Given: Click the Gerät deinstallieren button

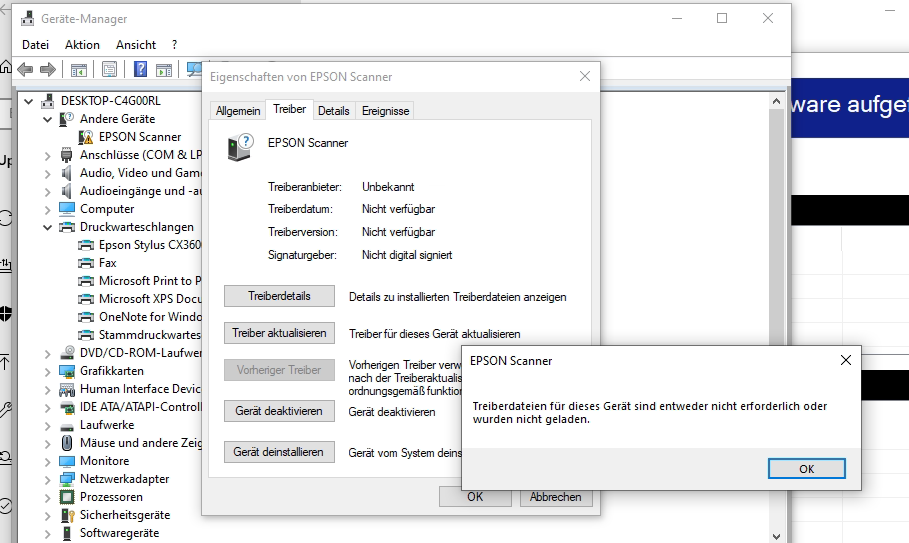Looking at the screenshot, I should 279,452.
